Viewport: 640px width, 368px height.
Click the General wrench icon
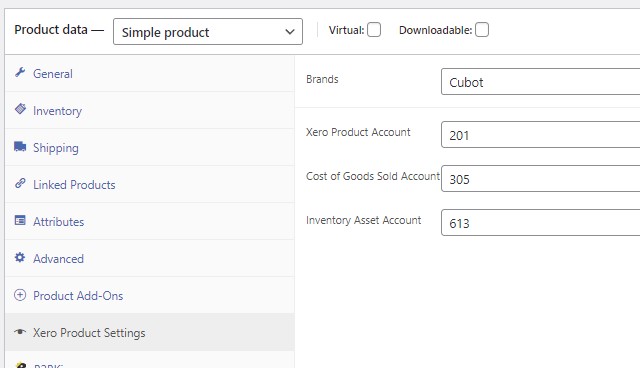pos(20,73)
